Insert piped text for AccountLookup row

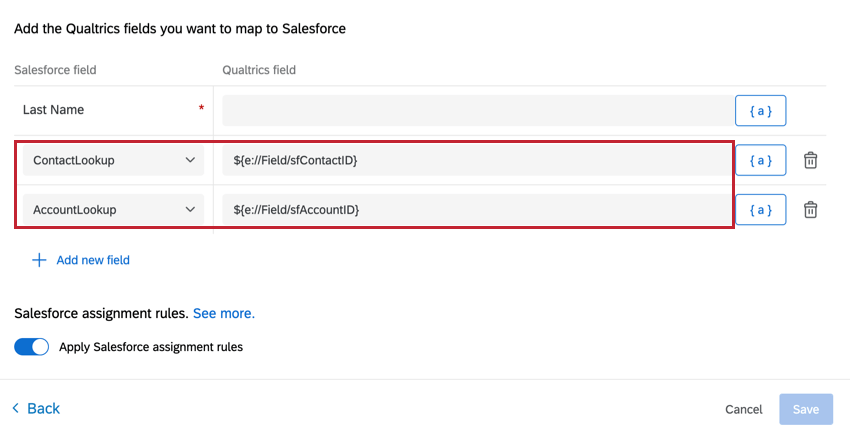760,210
